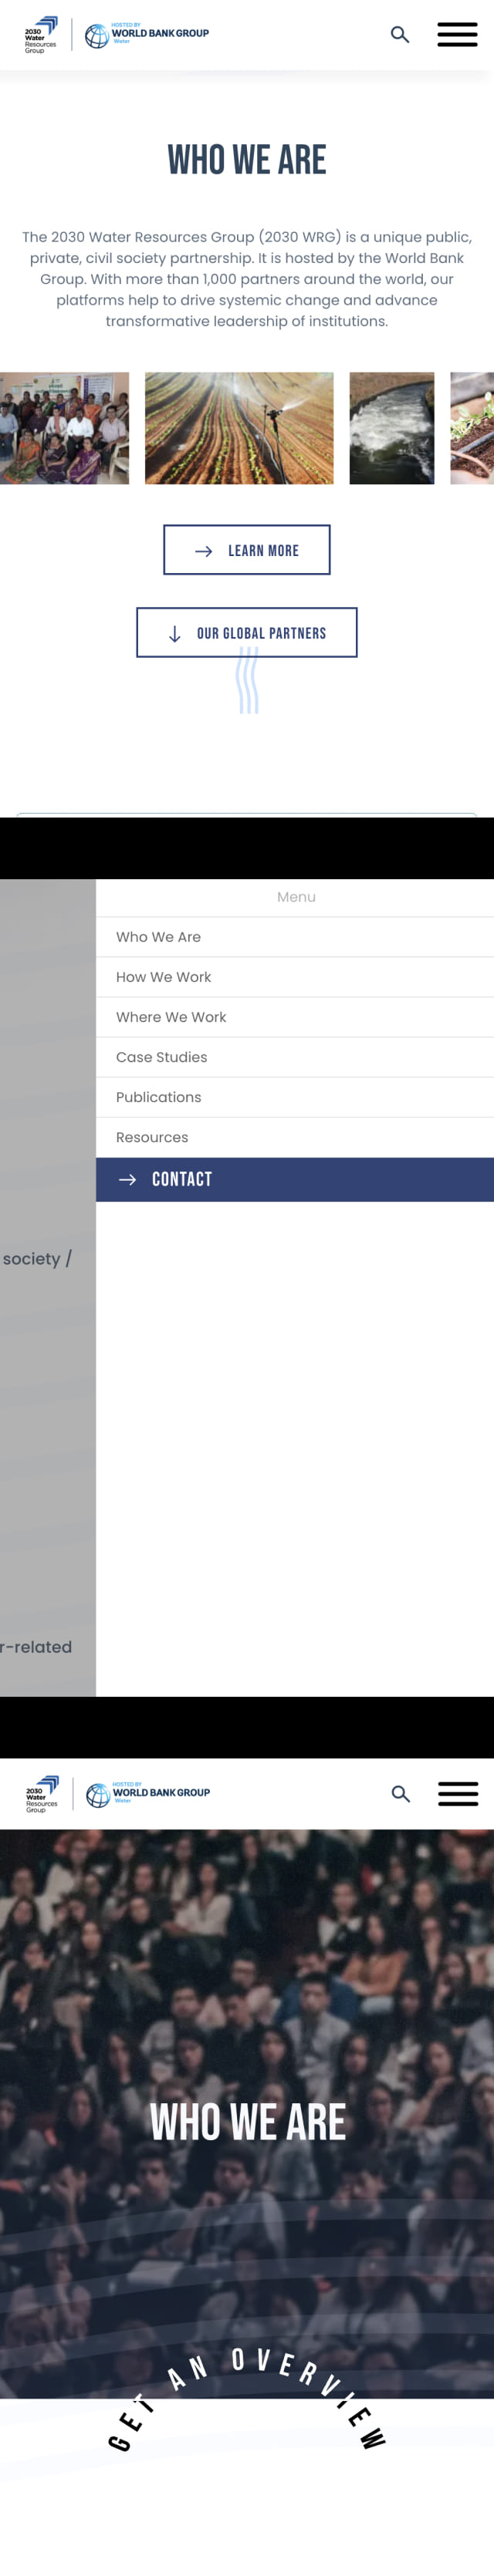Screen dimensions: 494x2576
Task: Click the Learn More button
Action: [247, 550]
